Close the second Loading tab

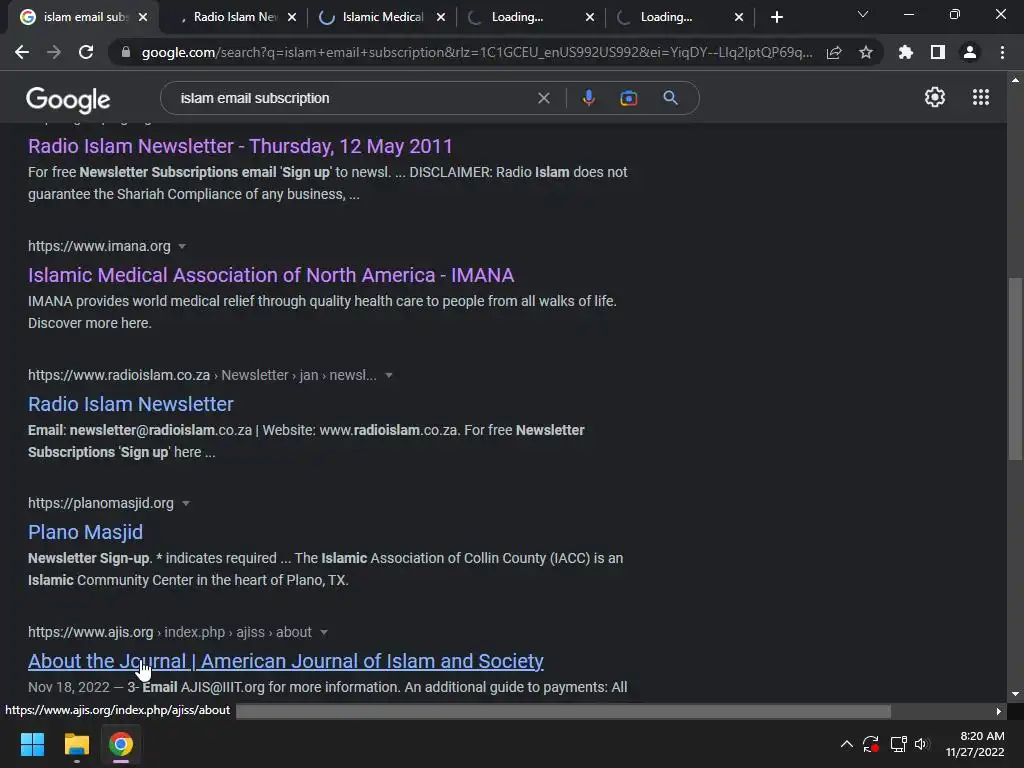tap(739, 17)
